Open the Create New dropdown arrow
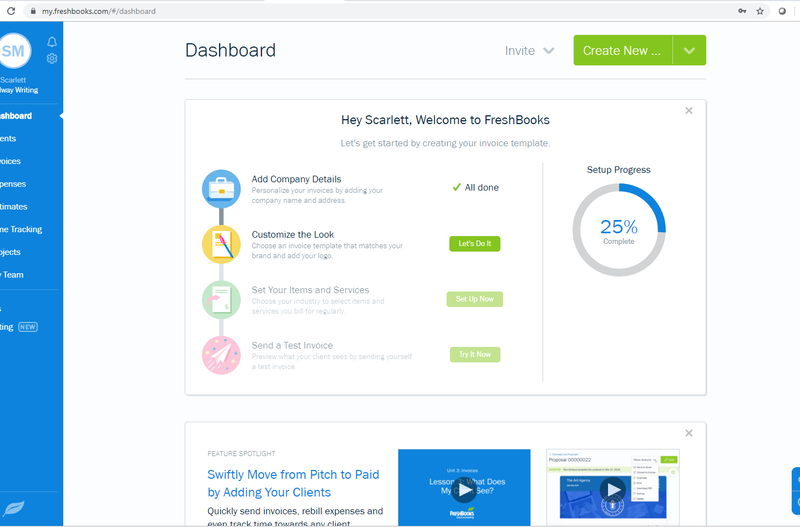The image size is (800, 527). coord(689,51)
